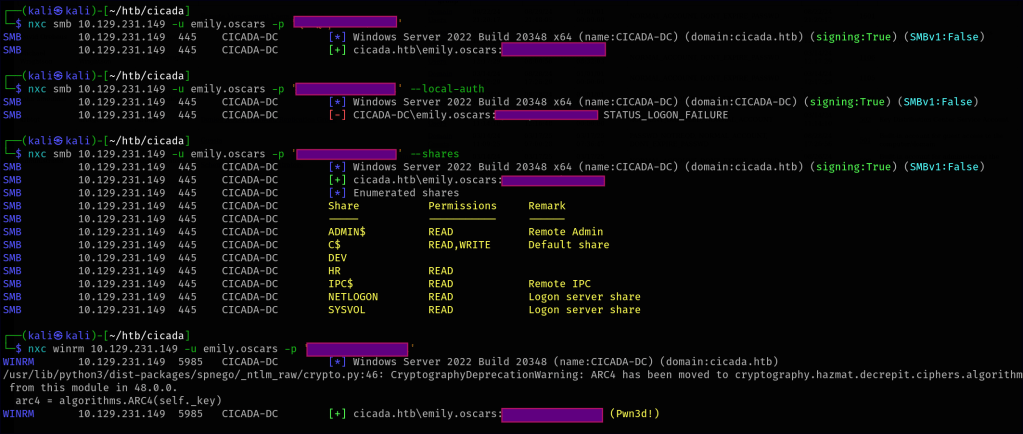The width and height of the screenshot is (1023, 434).
Task: Click the Remark column header
Action: point(547,206)
